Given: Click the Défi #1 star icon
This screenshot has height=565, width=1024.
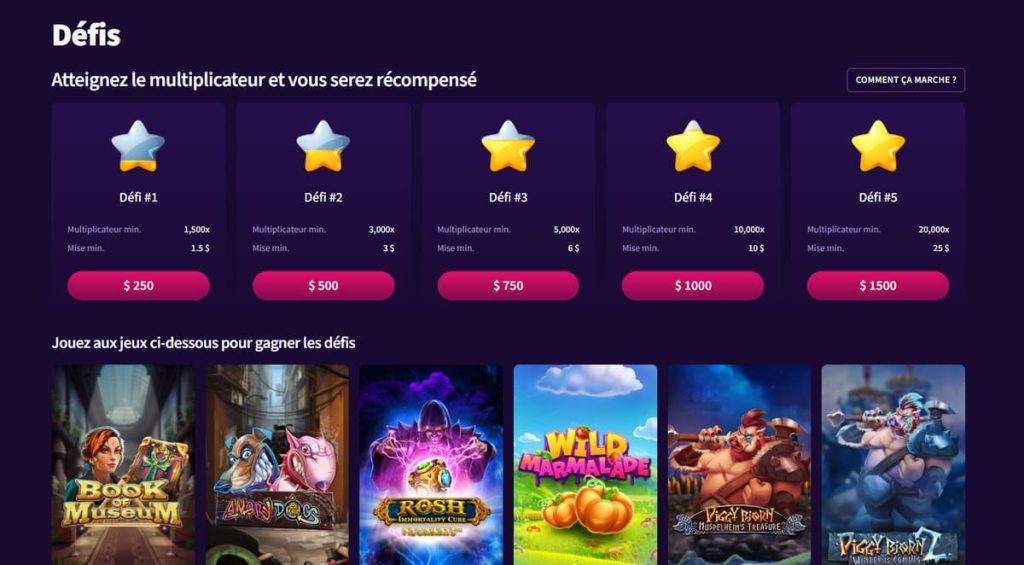Looking at the screenshot, I should [138, 146].
